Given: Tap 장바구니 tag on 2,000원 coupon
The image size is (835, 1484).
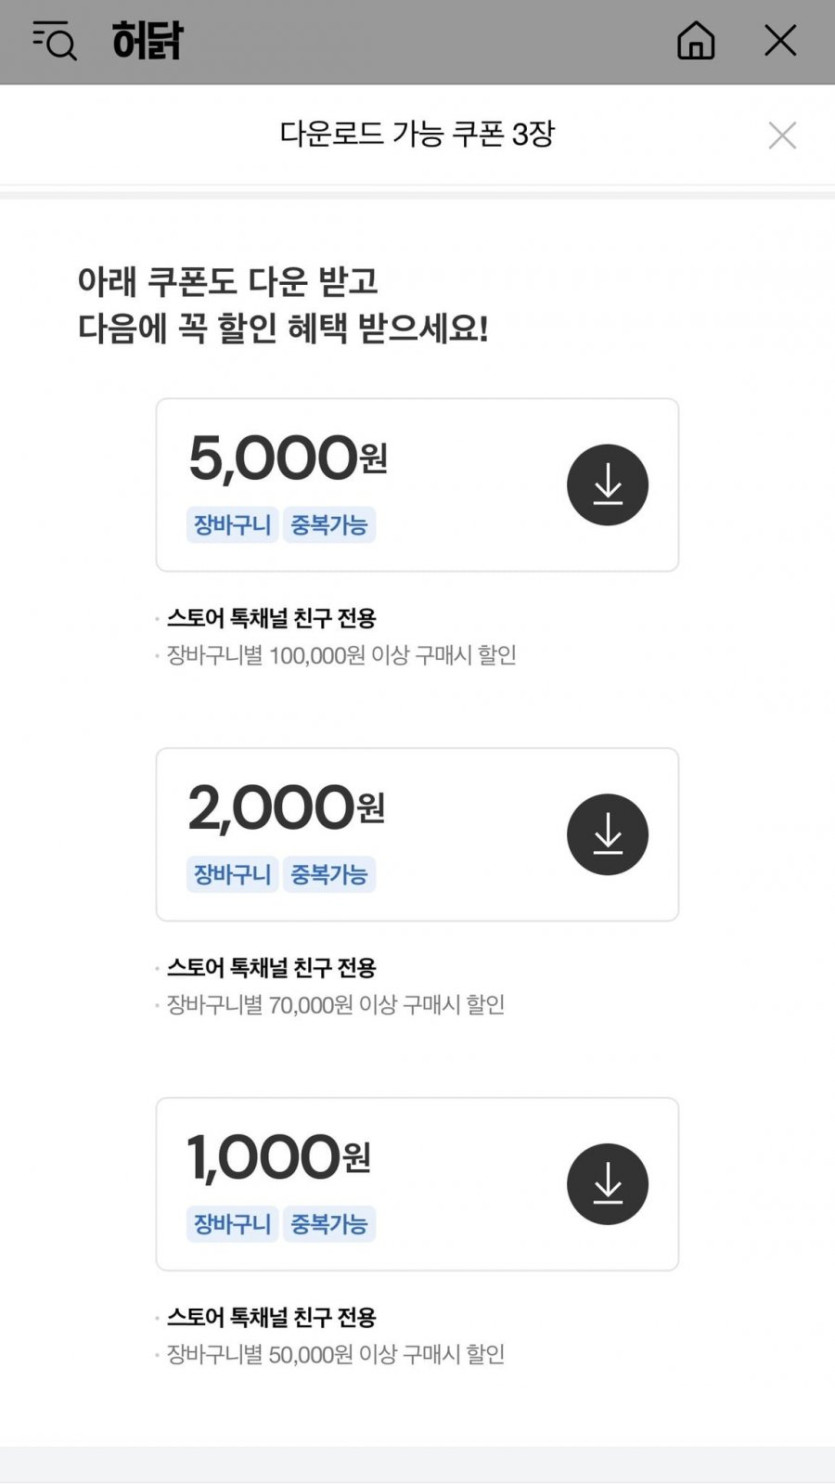Looking at the screenshot, I should pyautogui.click(x=232, y=875).
